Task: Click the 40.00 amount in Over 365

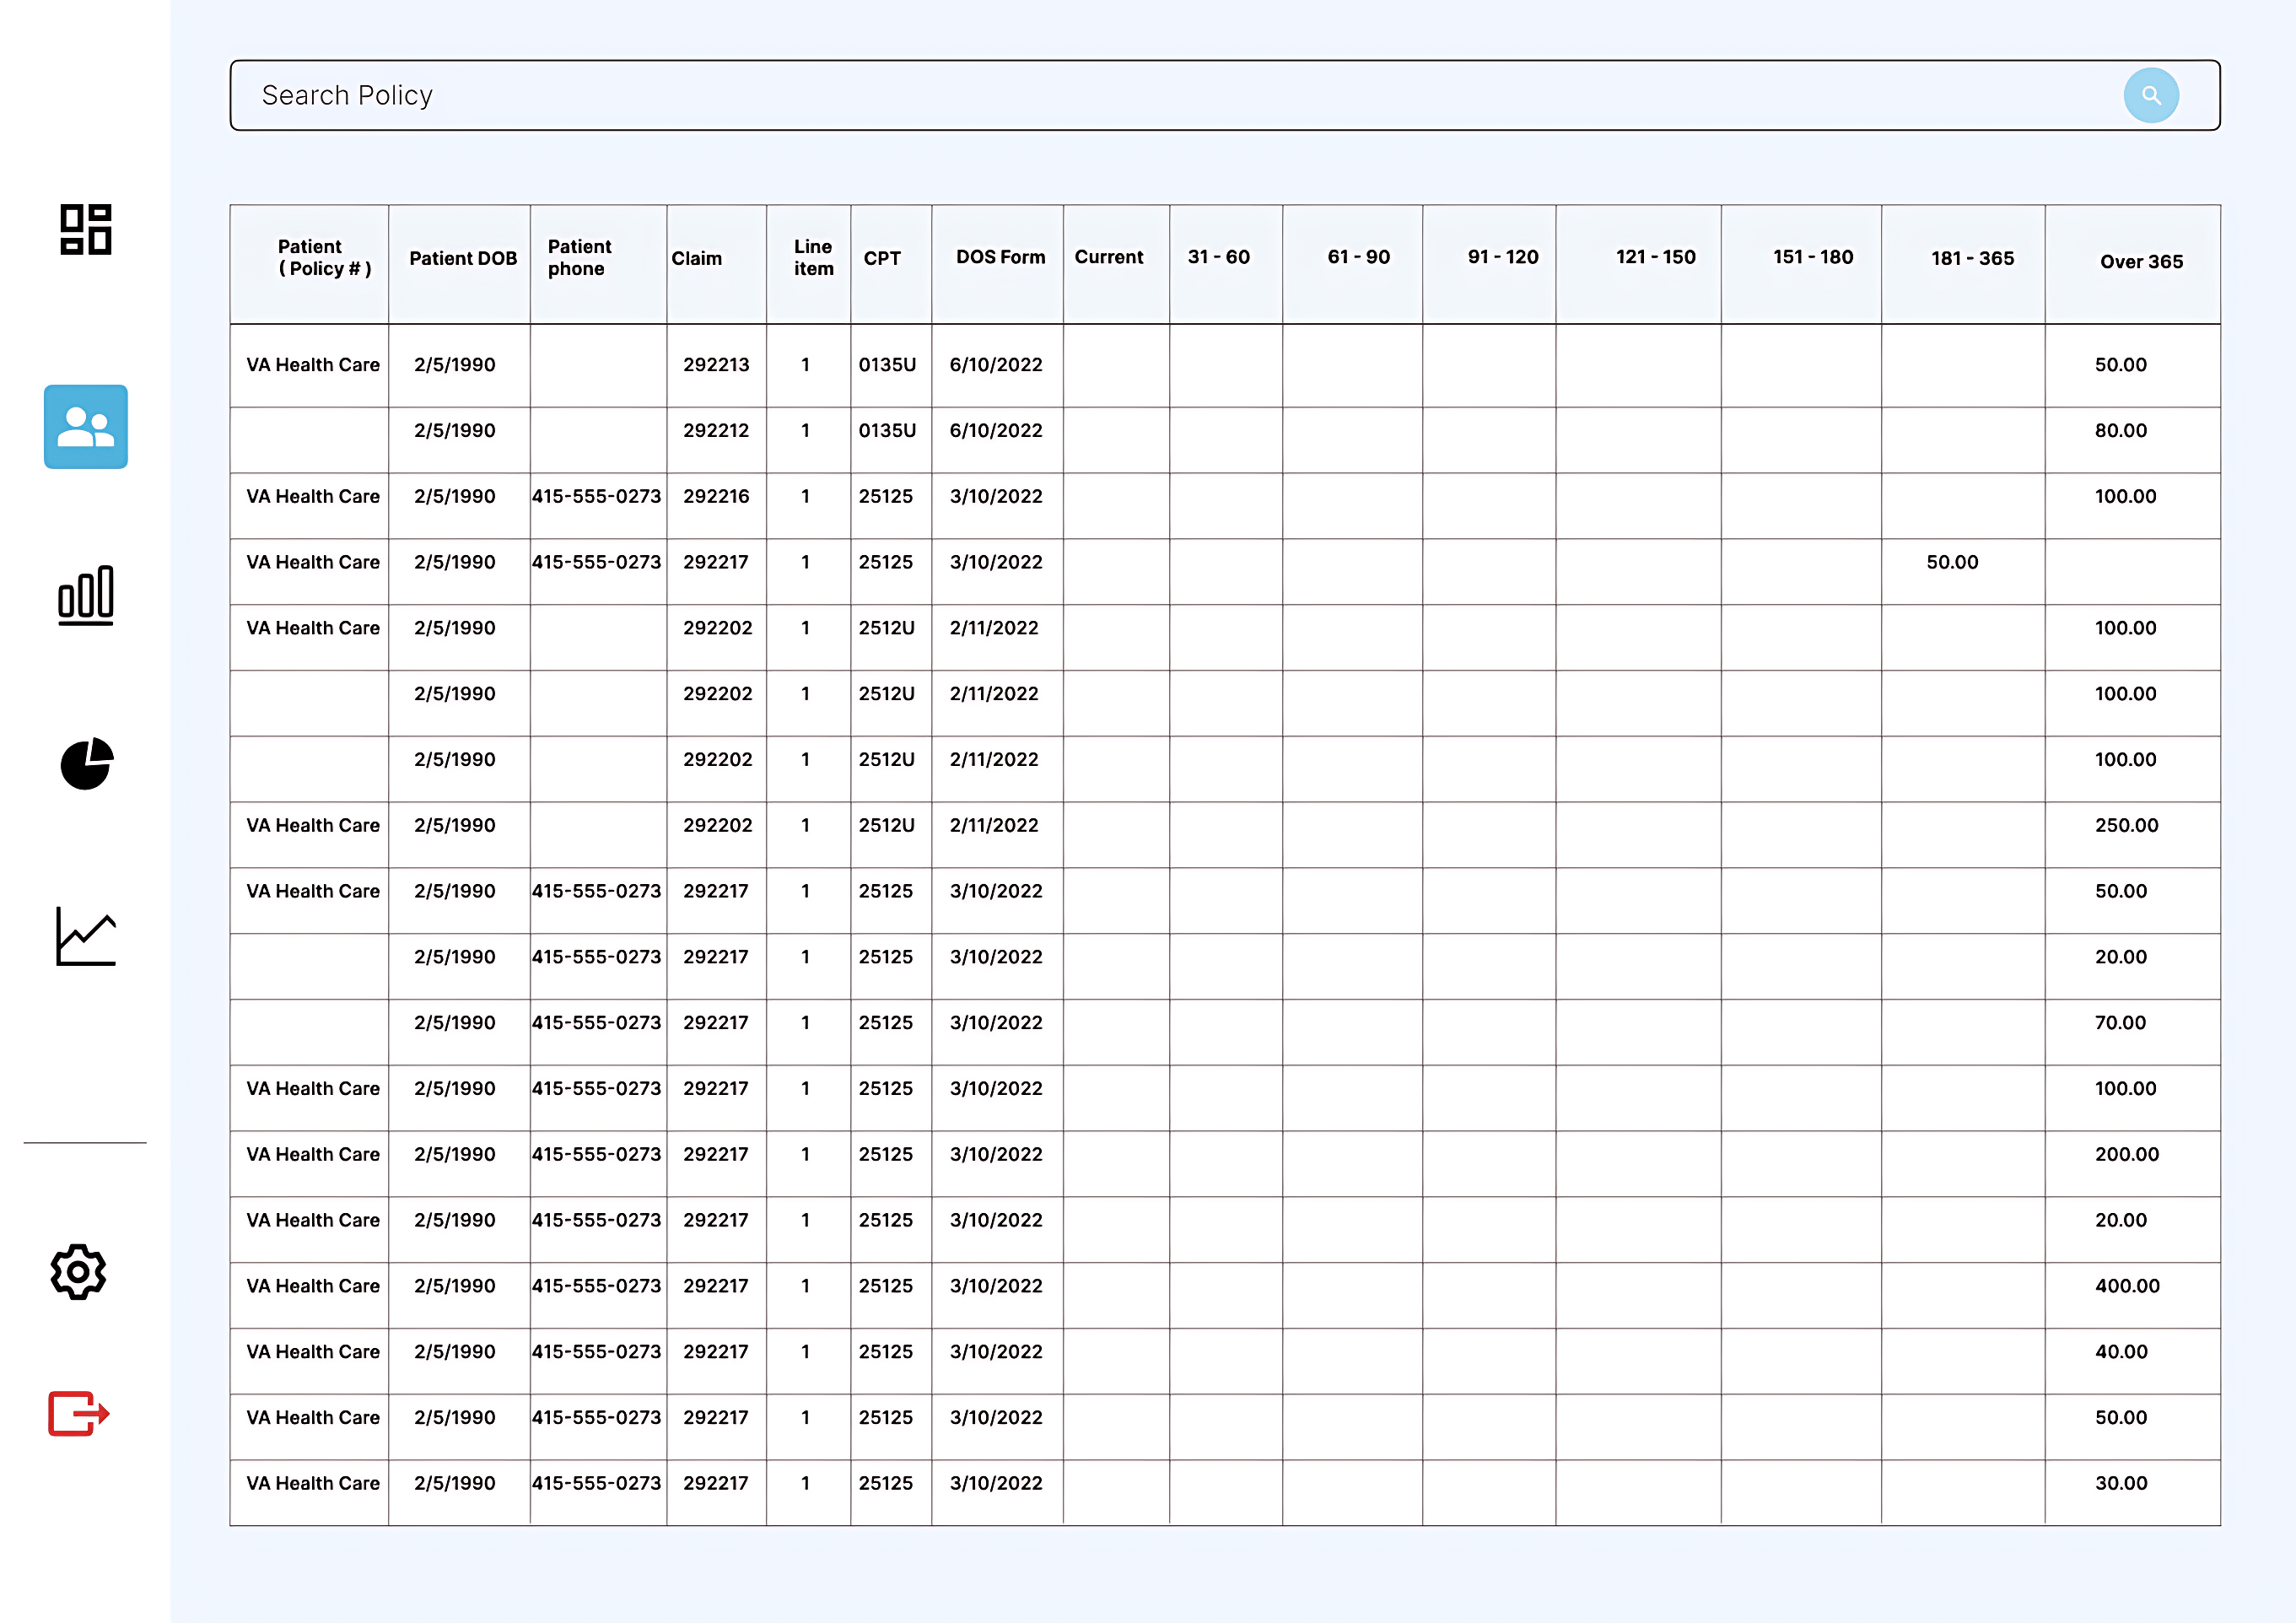Action: (2120, 1352)
